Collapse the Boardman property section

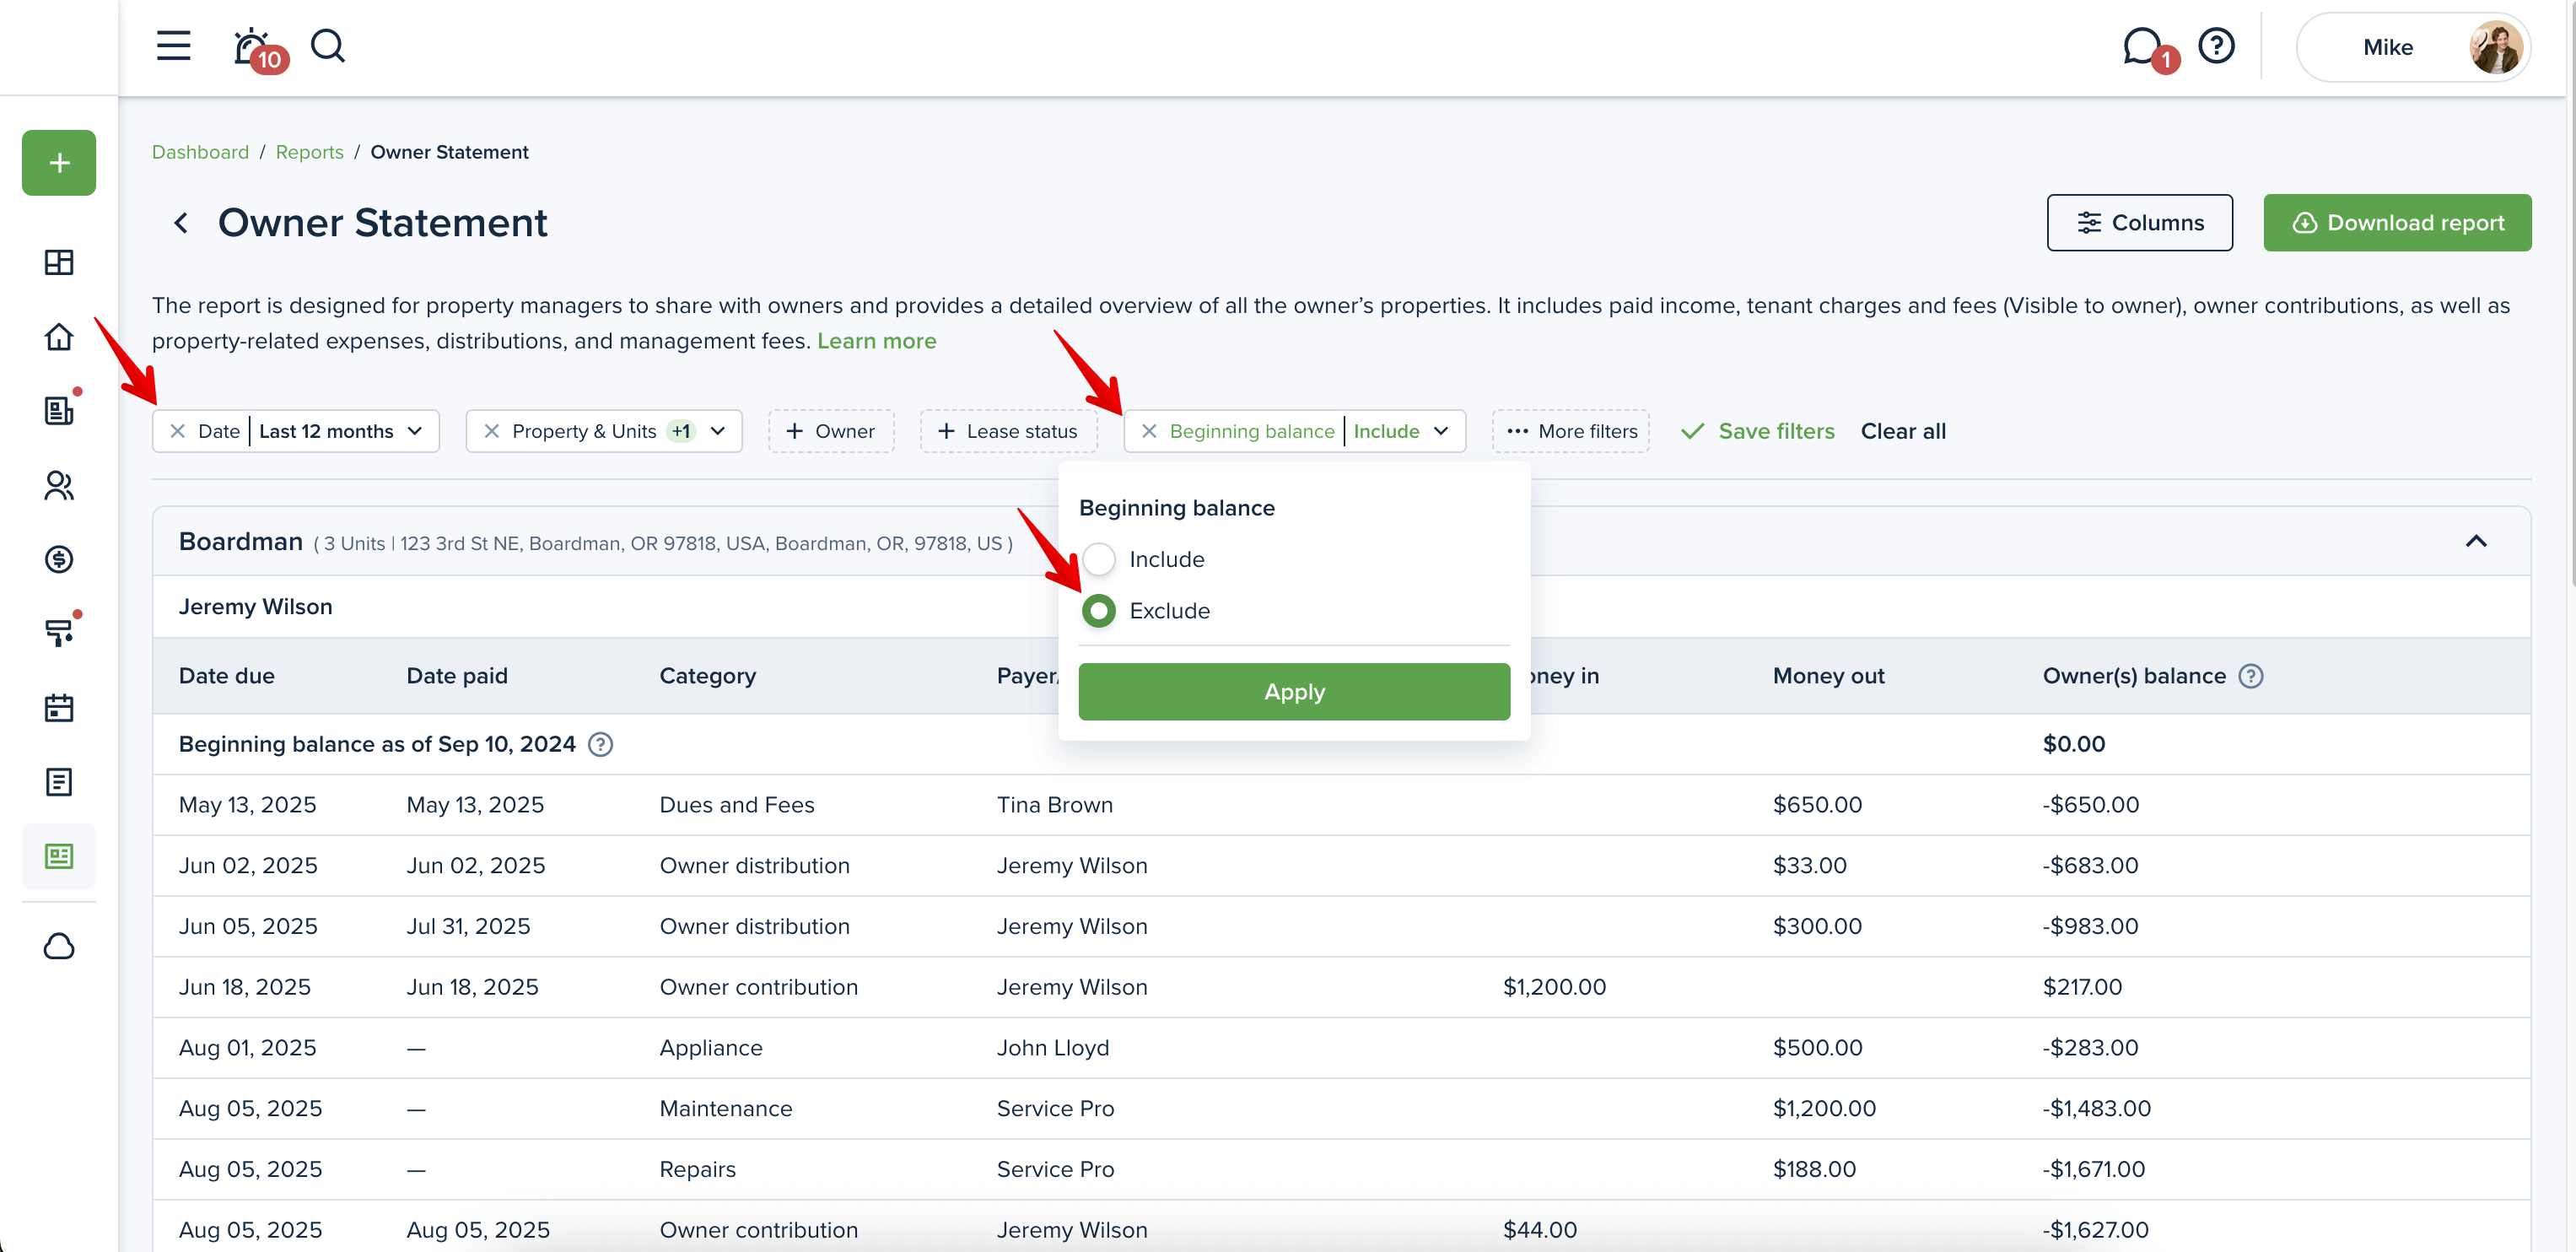pyautogui.click(x=2475, y=541)
